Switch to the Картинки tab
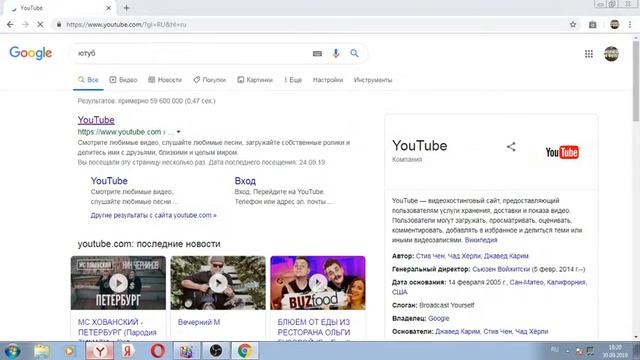640x360 pixels. point(255,80)
